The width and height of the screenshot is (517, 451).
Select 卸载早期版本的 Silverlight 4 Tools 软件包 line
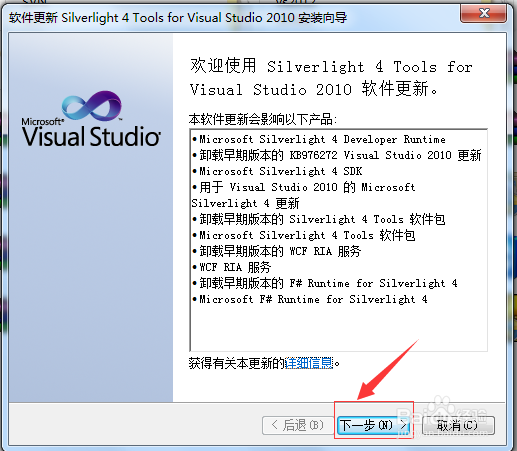click(x=319, y=219)
